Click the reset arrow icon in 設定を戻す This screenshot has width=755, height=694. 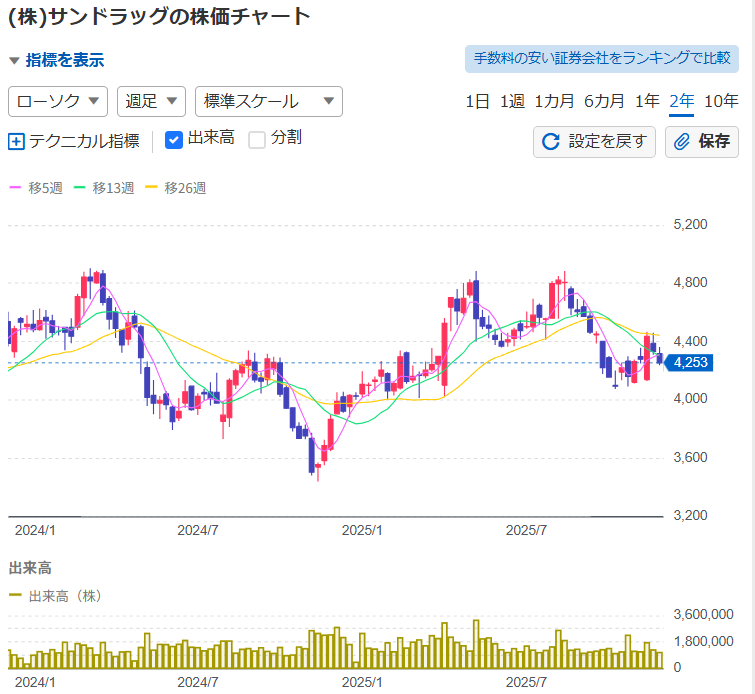click(550, 141)
